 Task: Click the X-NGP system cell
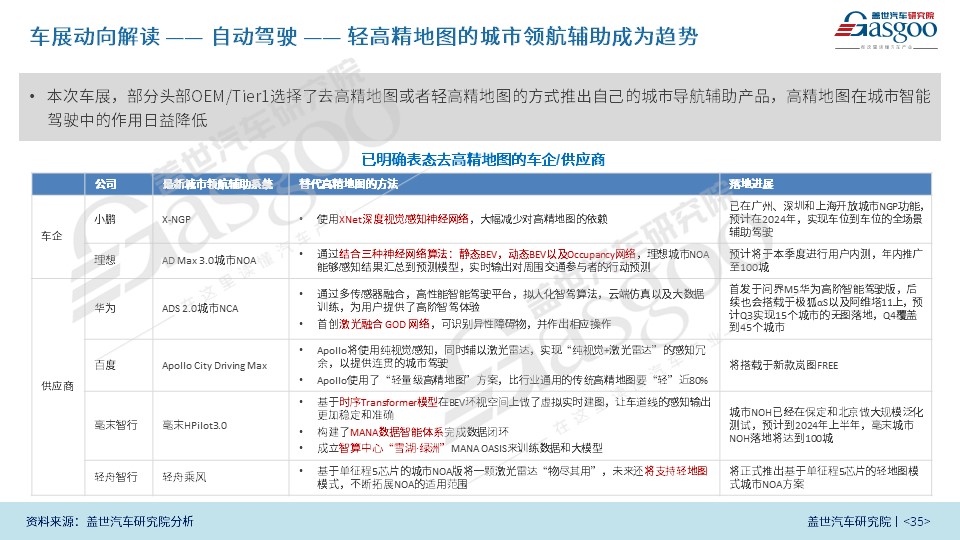(x=178, y=218)
